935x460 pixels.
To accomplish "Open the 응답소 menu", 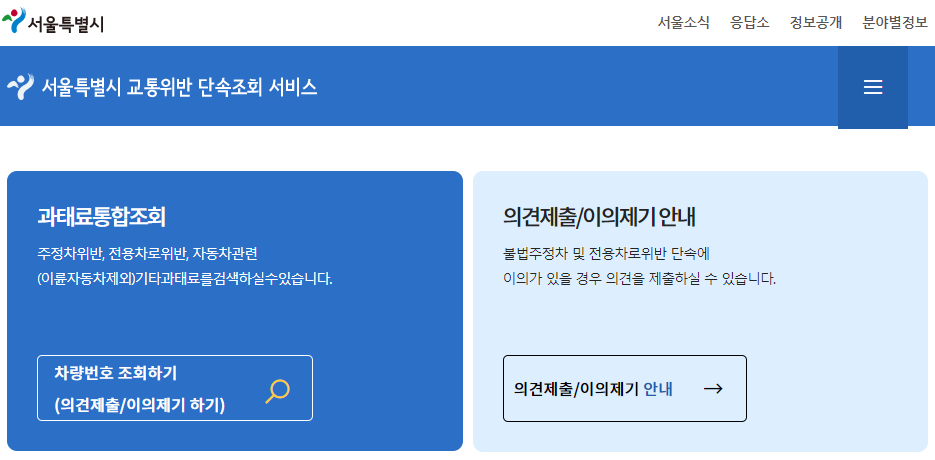I will (750, 23).
